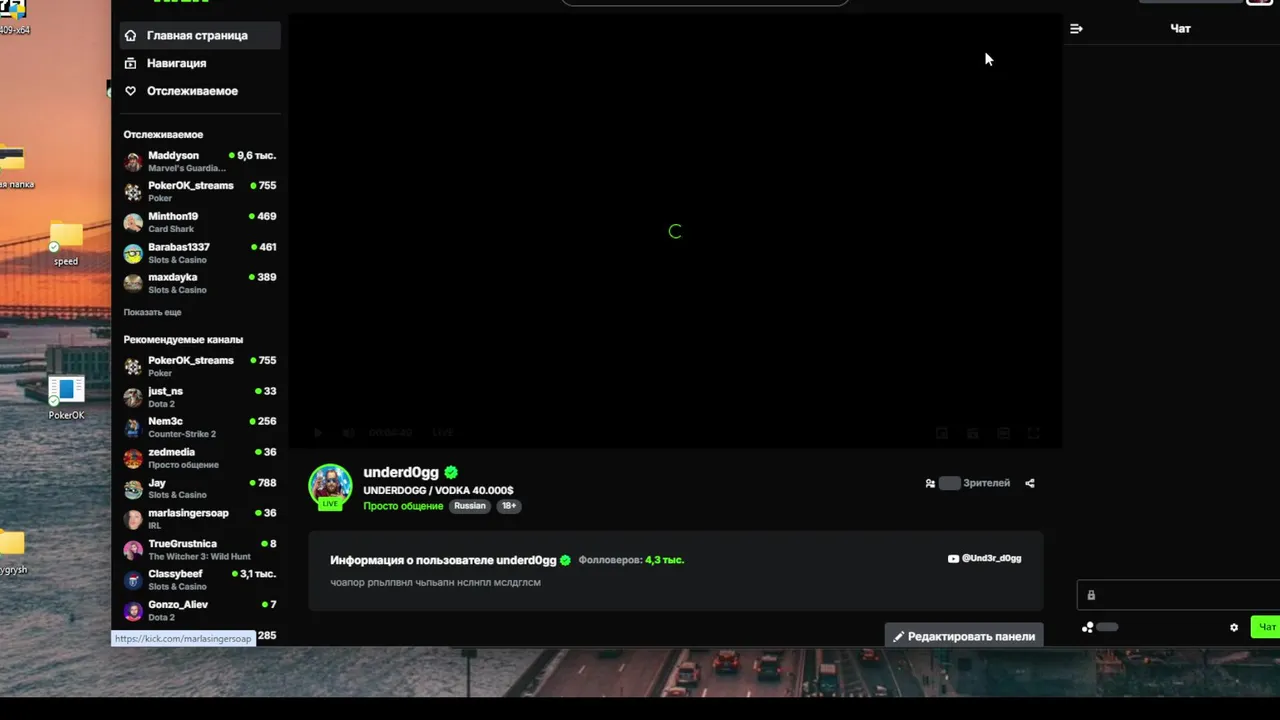The height and width of the screenshot is (720, 1280).
Task: Expand followed list with Показать еще
Action: [x=152, y=312]
